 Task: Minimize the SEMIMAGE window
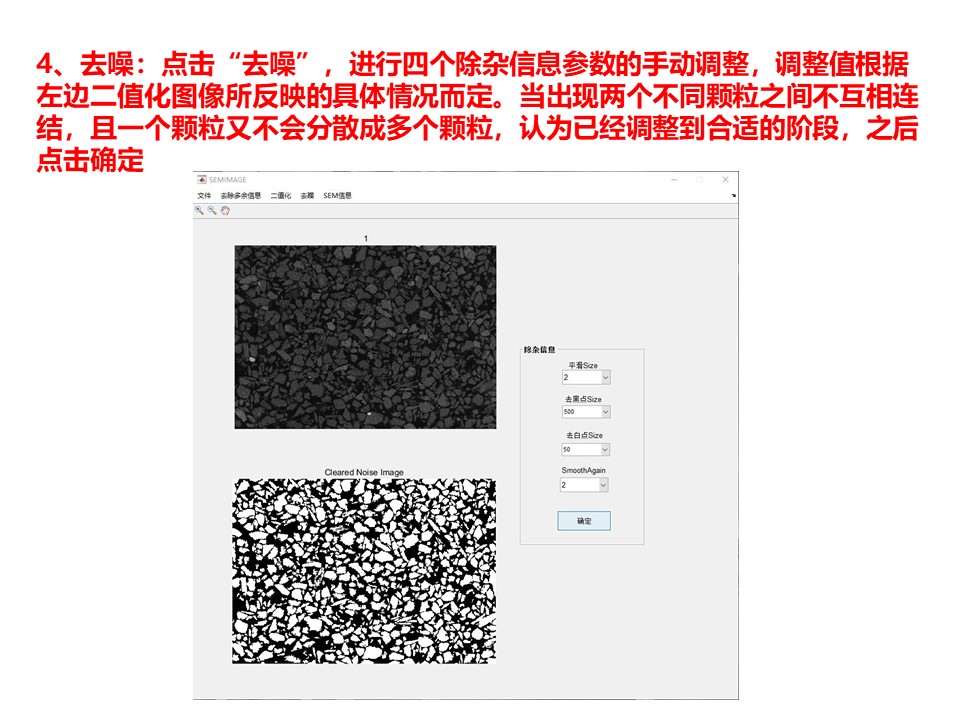coord(674,179)
